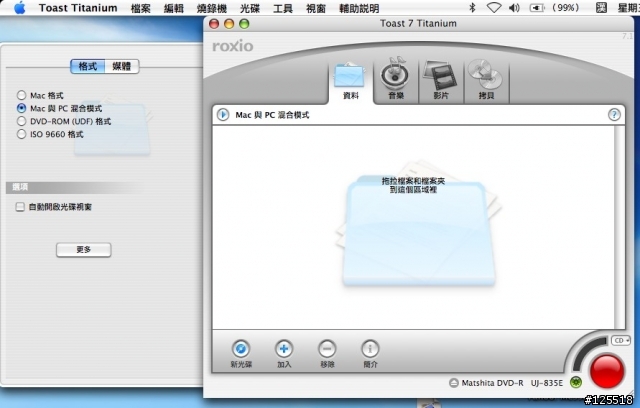Click the 更多 button
640x408 pixels.
click(84, 250)
